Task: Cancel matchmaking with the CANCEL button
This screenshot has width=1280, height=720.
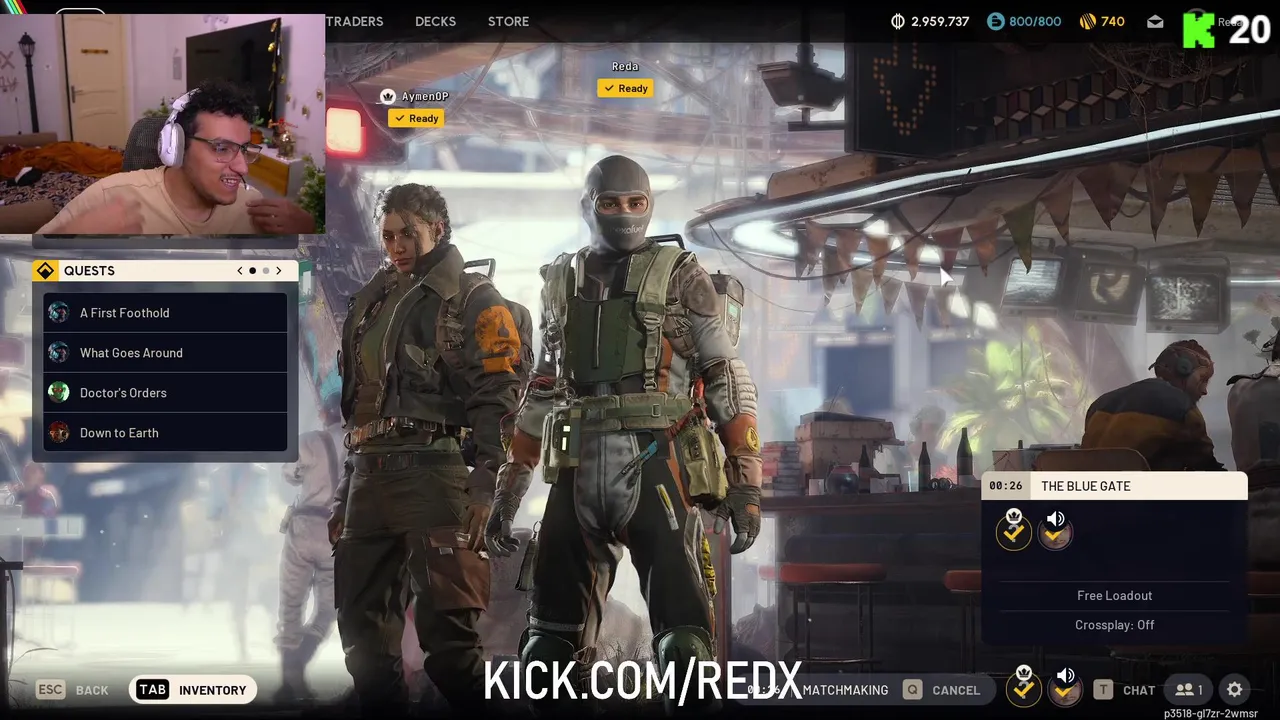Action: [942, 690]
